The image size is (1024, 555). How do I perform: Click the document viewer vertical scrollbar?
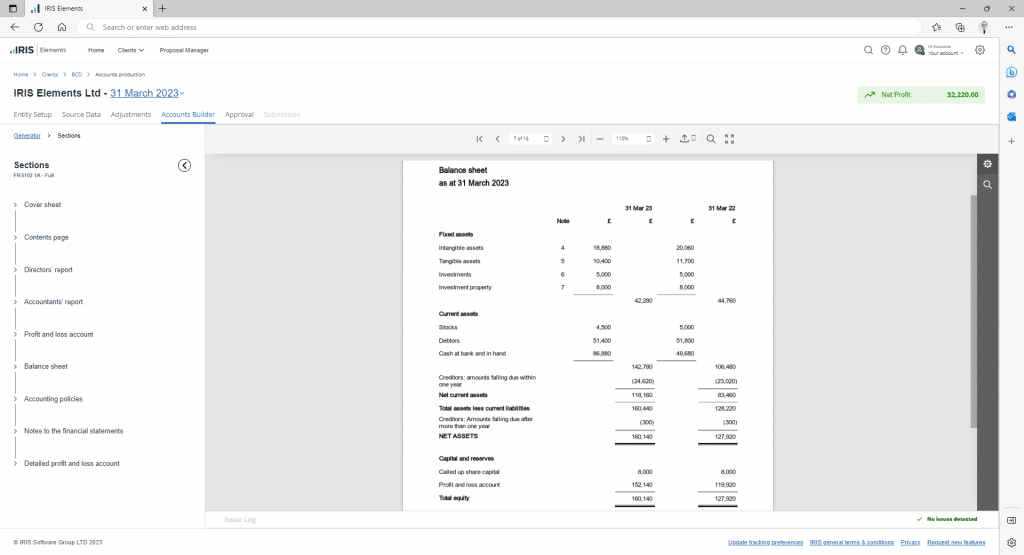[x=973, y=312]
